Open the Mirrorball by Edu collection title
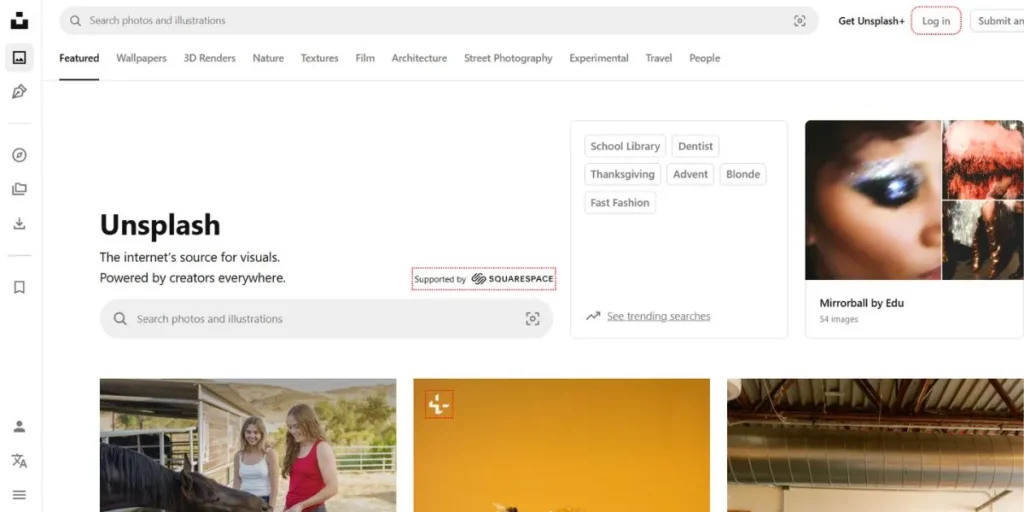1024x512 pixels. [x=861, y=303]
